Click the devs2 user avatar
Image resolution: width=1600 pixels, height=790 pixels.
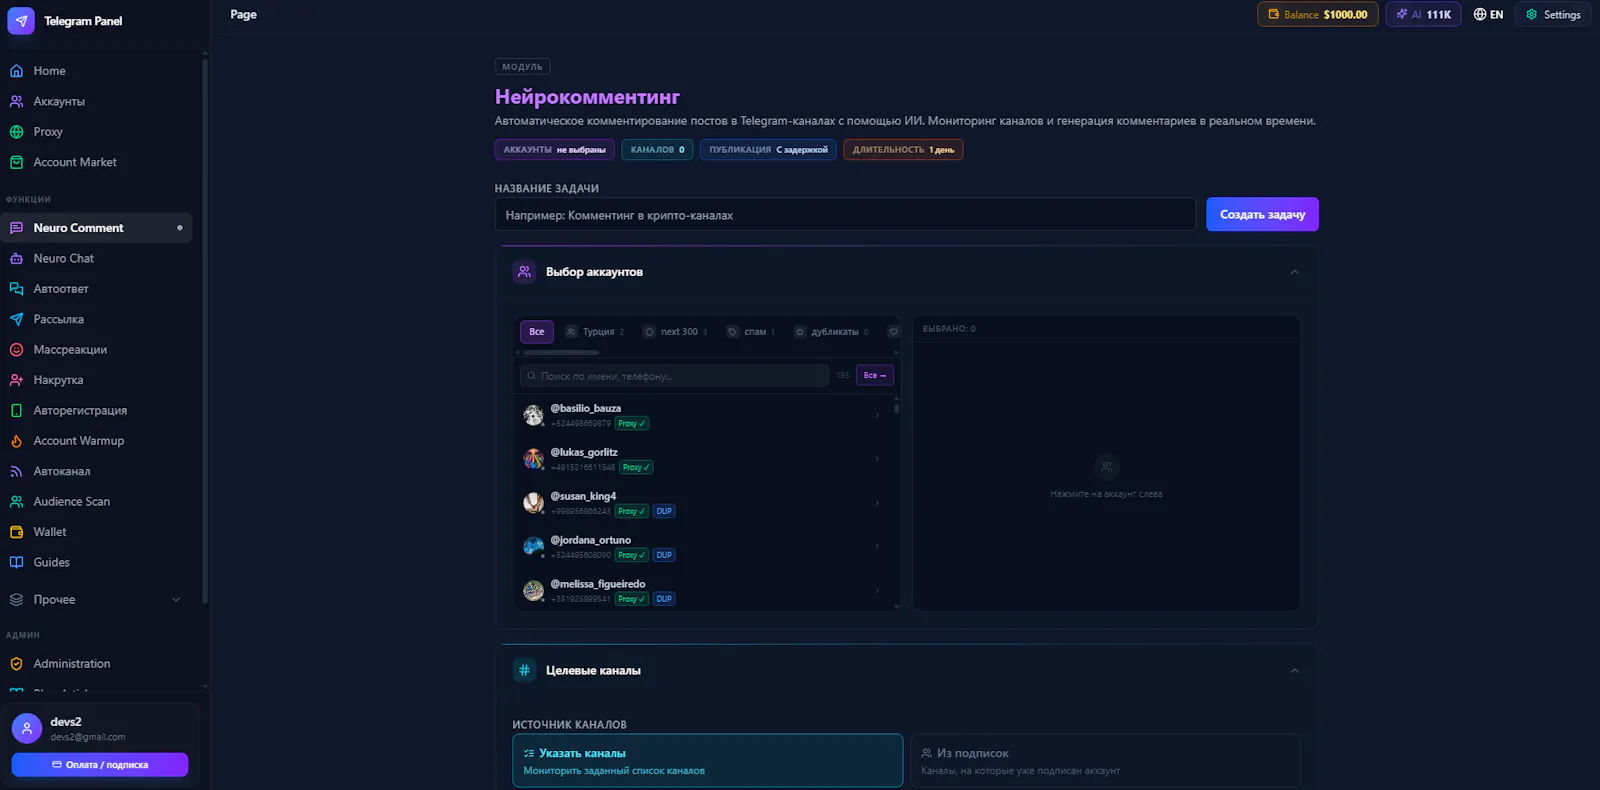coord(27,728)
